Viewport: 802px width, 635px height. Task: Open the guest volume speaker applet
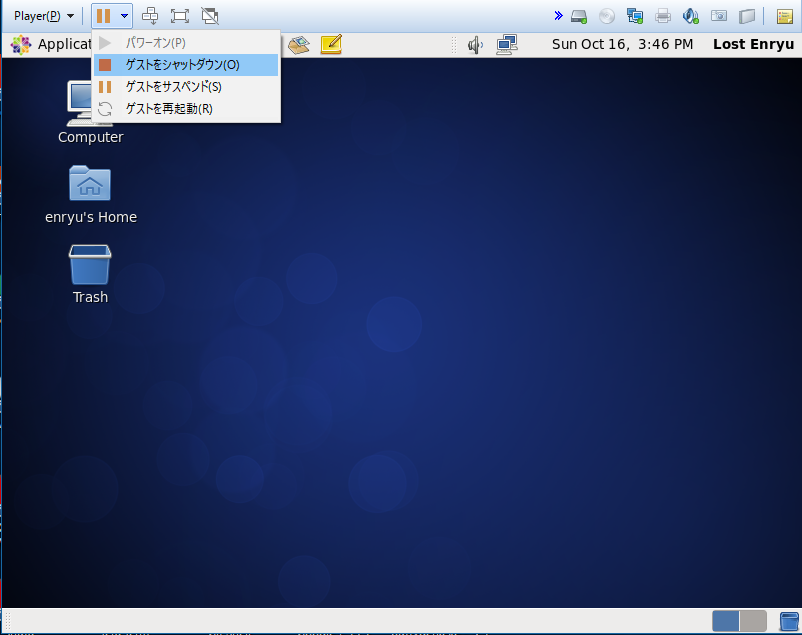point(475,45)
